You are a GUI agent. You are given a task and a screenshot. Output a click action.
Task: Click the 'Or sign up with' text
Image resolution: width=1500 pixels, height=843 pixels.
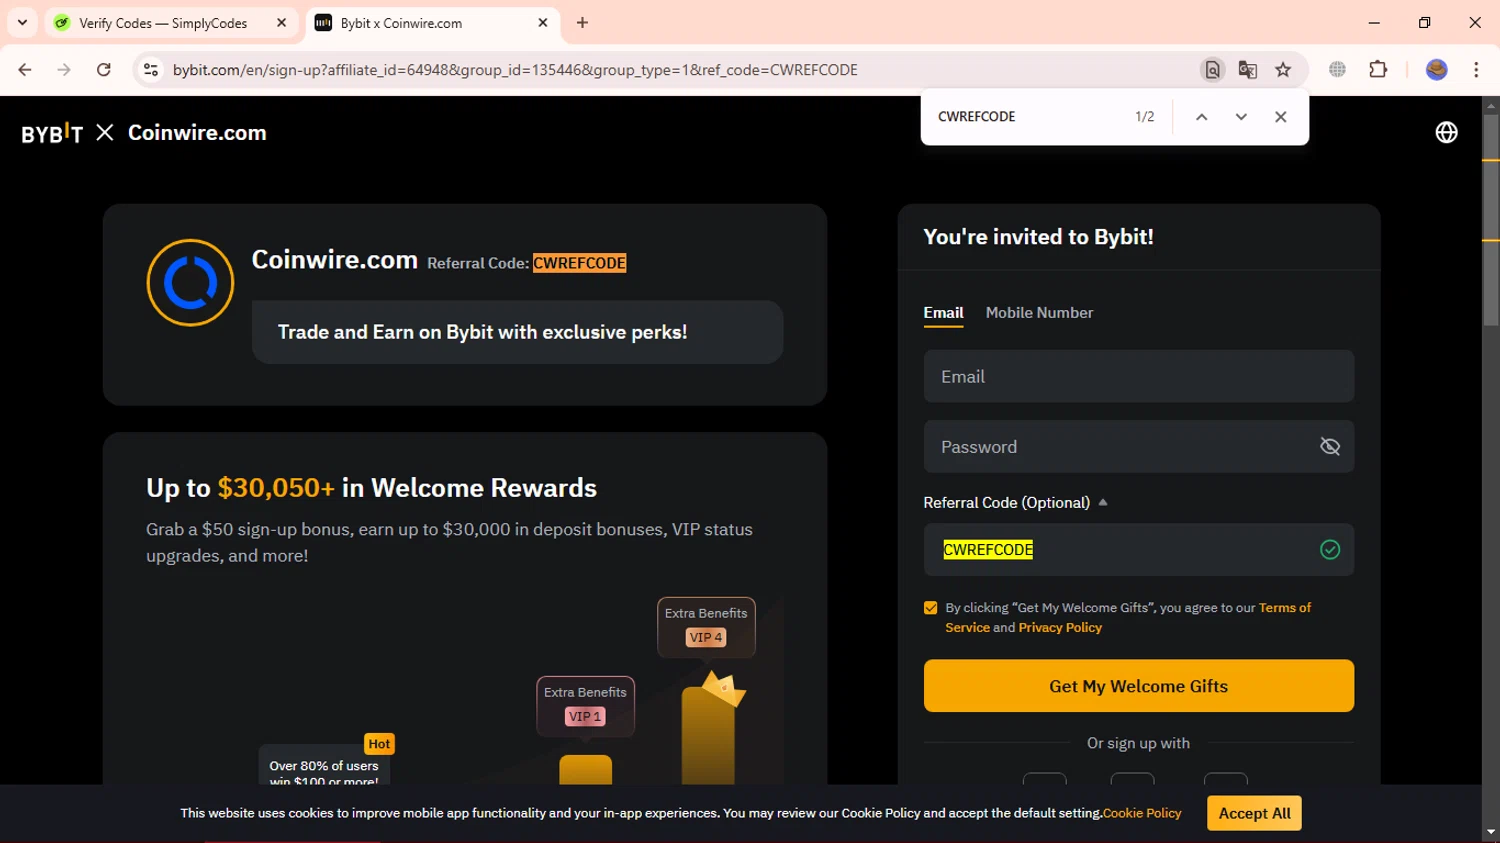pyautogui.click(x=1138, y=743)
